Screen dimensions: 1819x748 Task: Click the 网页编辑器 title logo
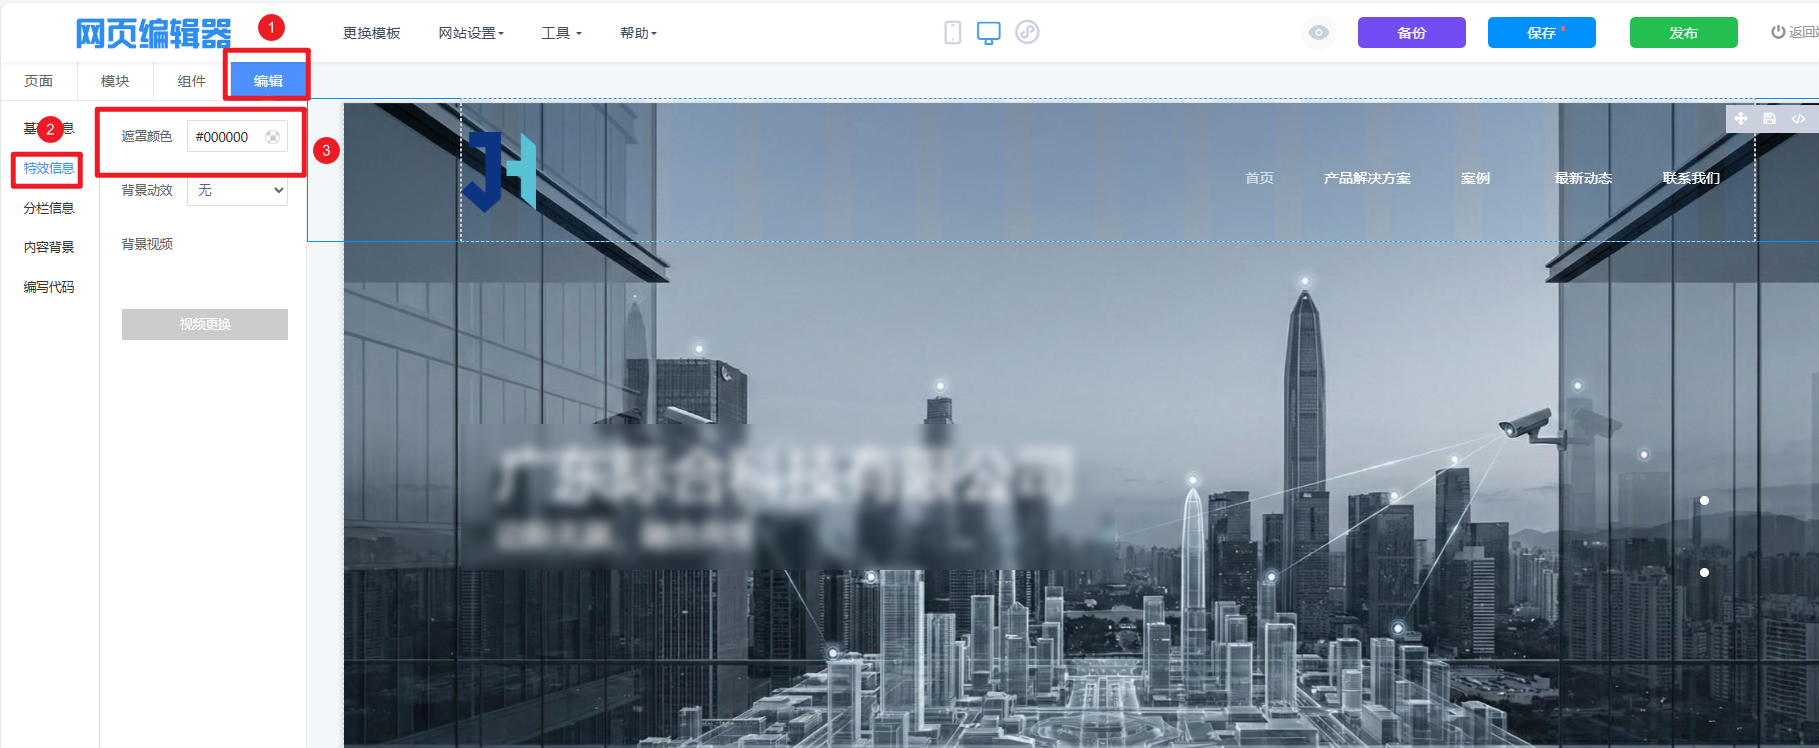coord(153,34)
